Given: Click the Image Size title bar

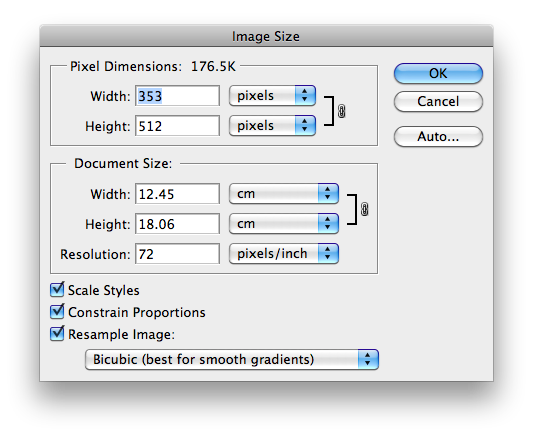Looking at the screenshot, I should pyautogui.click(x=266, y=36).
